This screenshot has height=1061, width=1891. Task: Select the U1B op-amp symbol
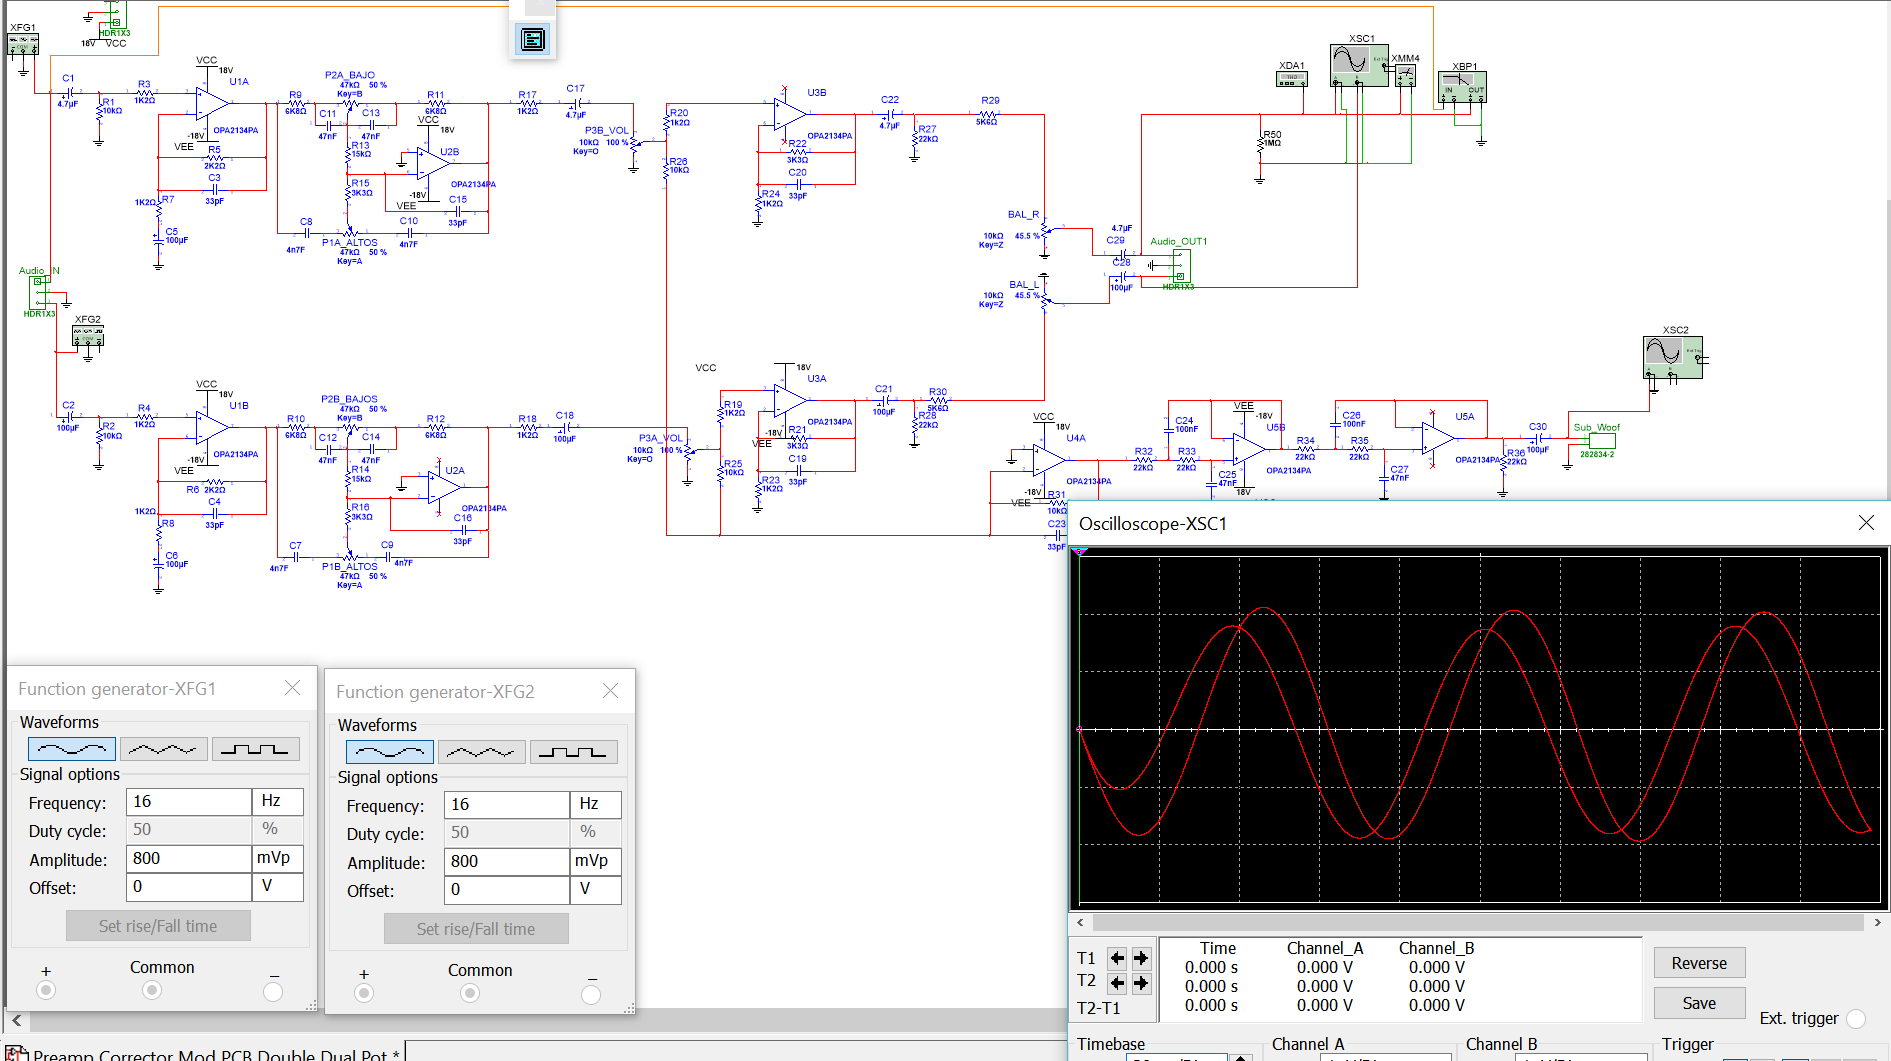(213, 427)
